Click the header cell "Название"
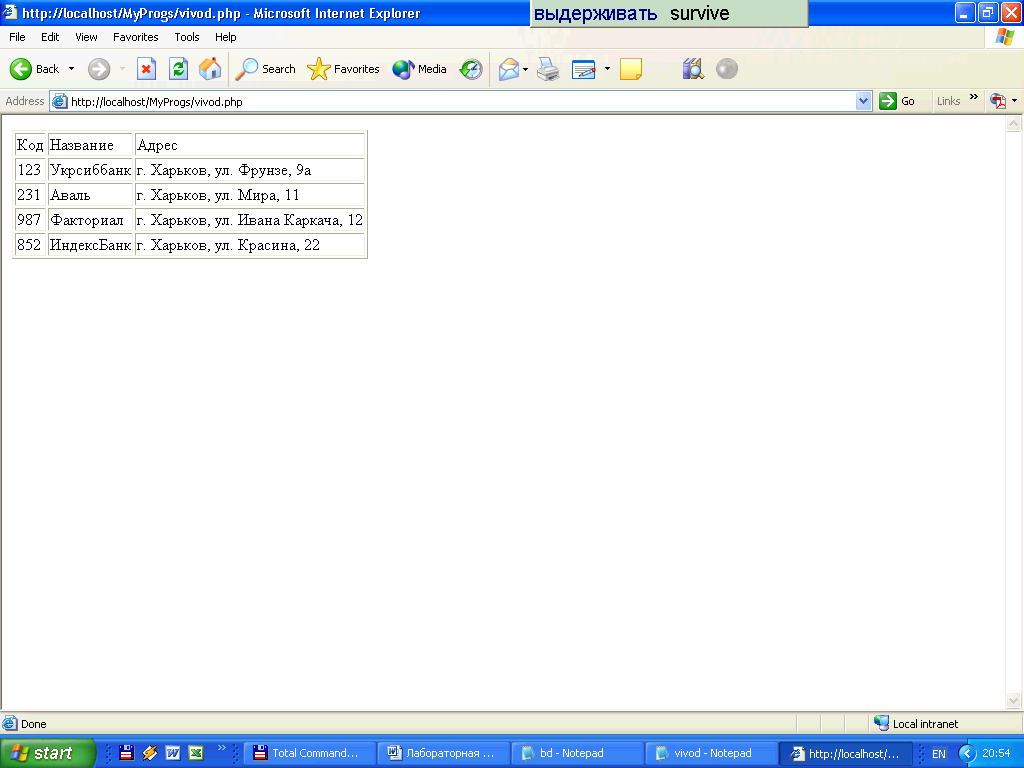The width and height of the screenshot is (1024, 768). click(91, 145)
